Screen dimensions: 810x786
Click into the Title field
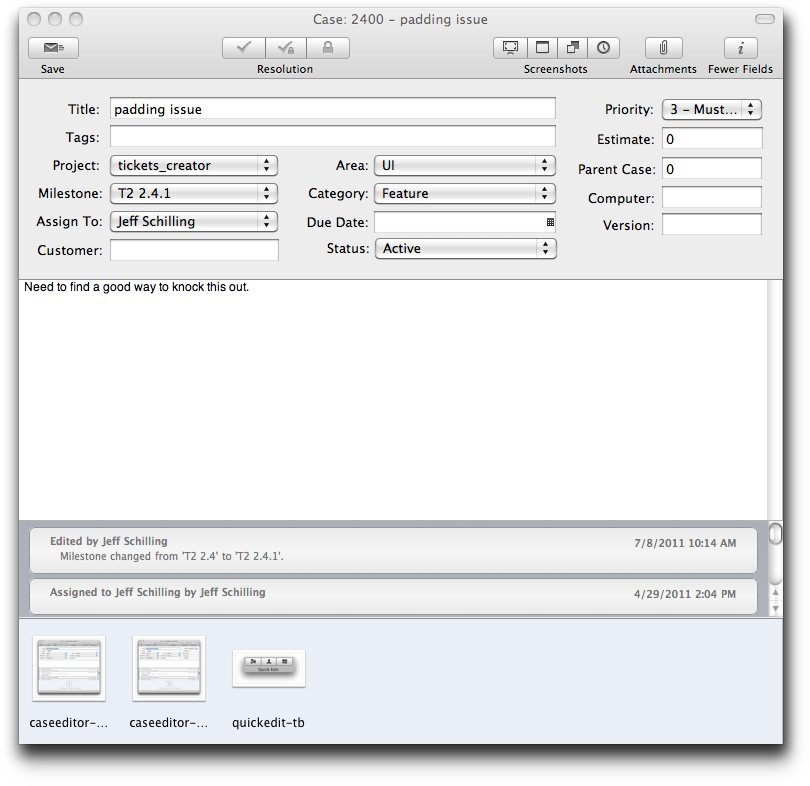click(x=333, y=109)
